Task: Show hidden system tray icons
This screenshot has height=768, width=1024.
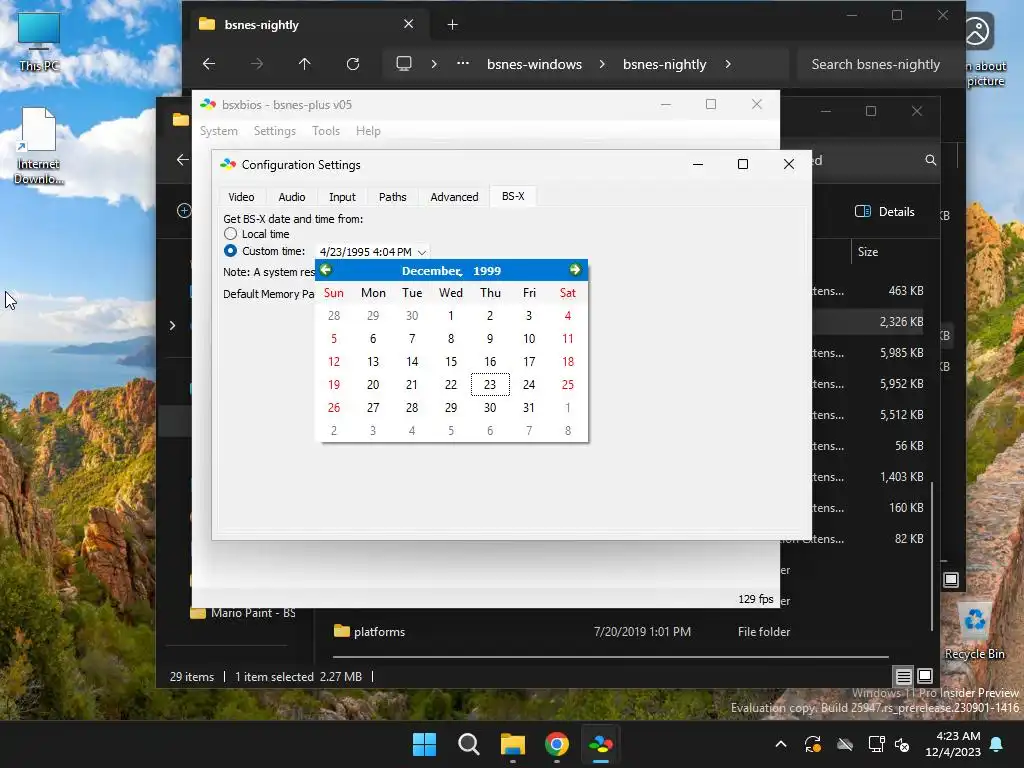Action: pyautogui.click(x=780, y=744)
